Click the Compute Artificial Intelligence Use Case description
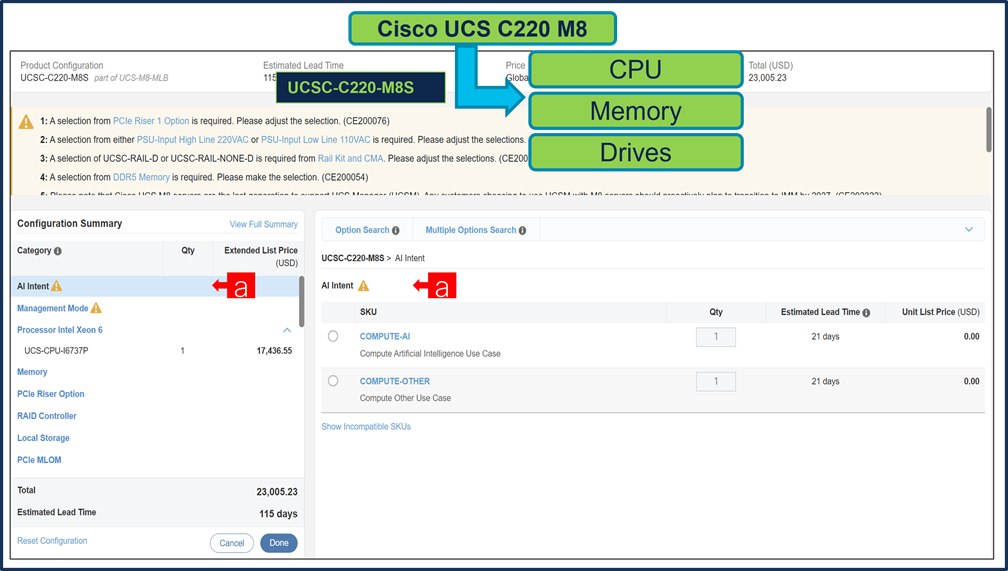 430,354
